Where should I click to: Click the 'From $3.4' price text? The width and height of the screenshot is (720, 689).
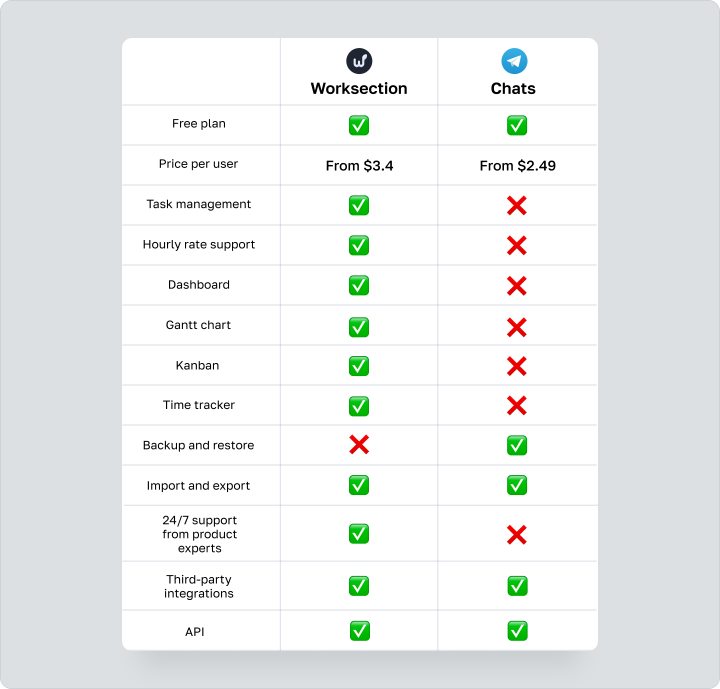[x=359, y=165]
